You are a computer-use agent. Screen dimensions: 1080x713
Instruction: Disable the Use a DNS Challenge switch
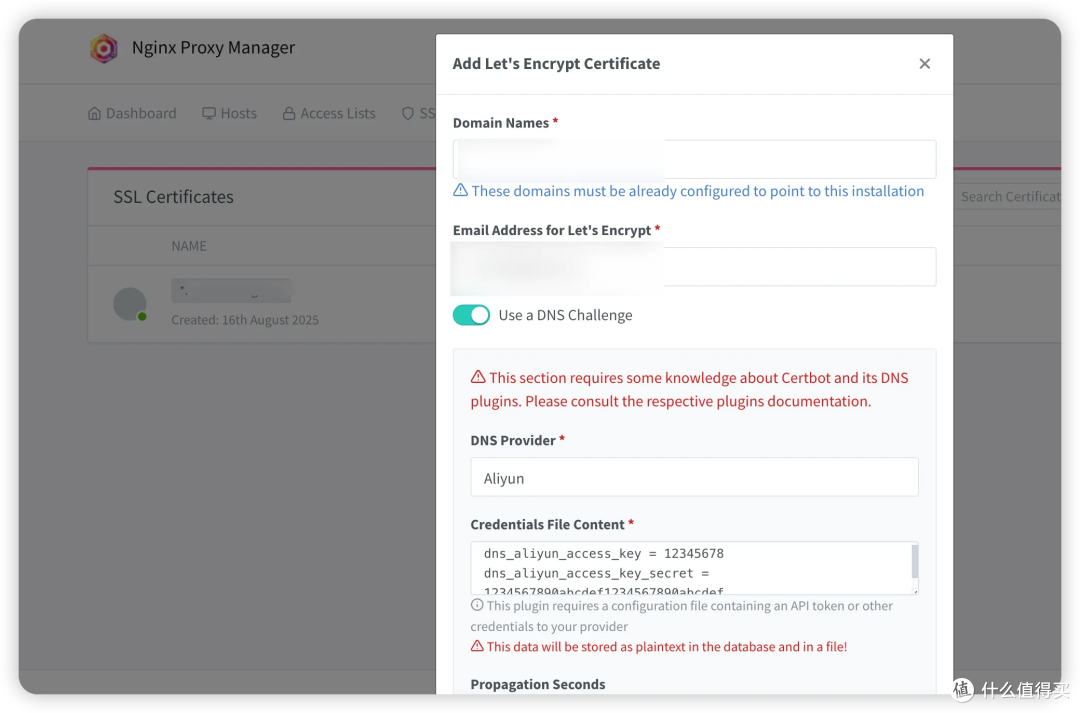471,315
